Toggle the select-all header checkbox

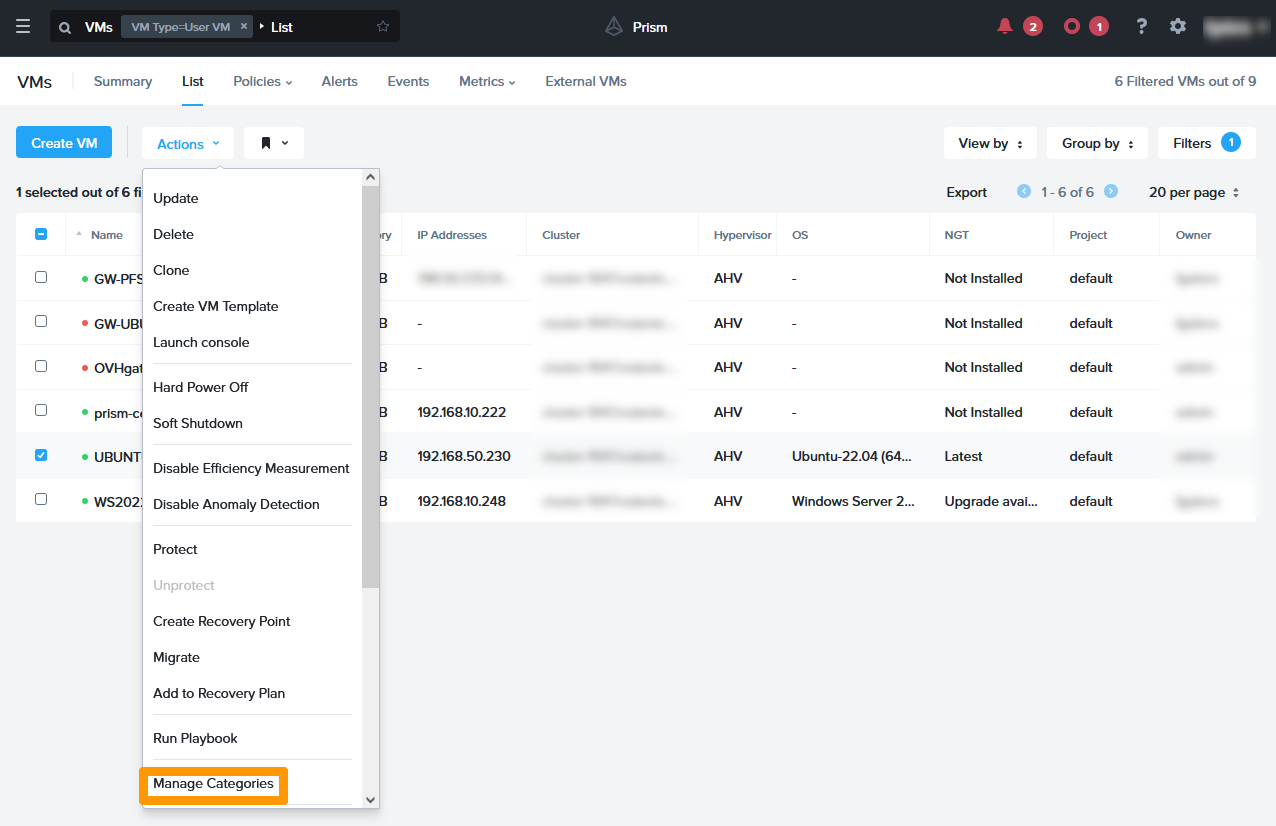click(x=41, y=234)
